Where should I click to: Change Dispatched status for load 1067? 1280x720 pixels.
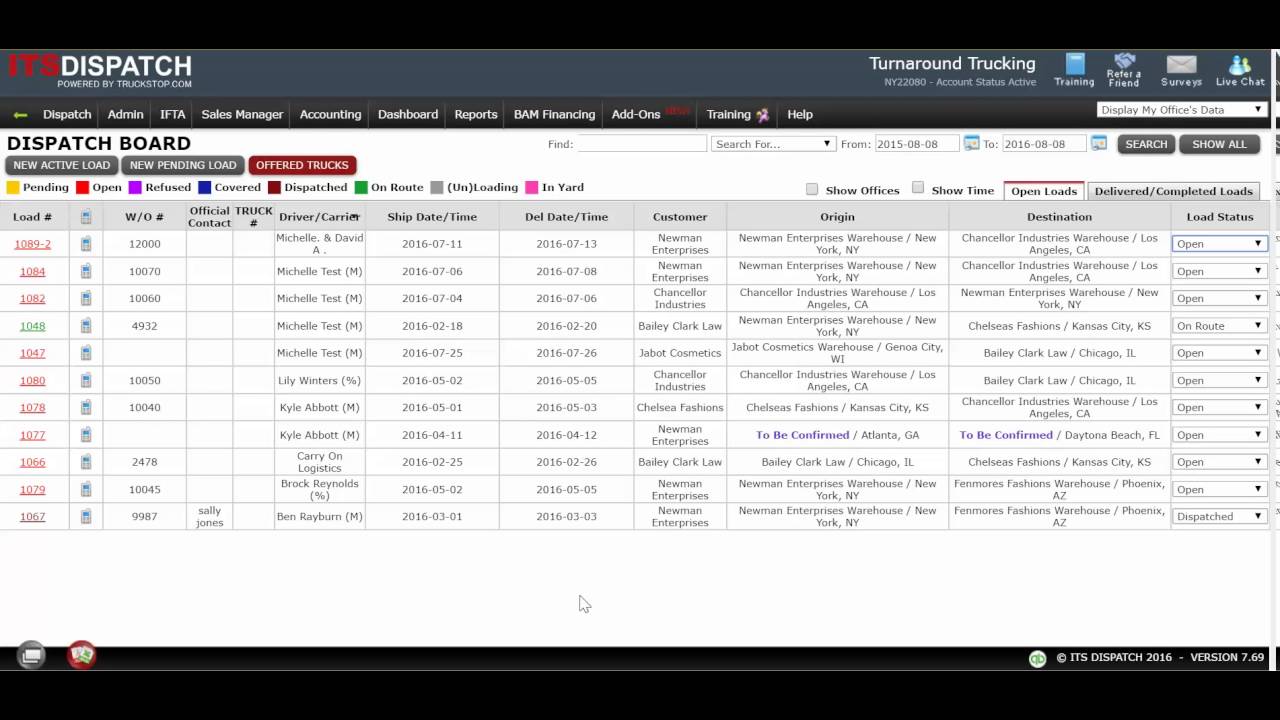click(x=1219, y=517)
